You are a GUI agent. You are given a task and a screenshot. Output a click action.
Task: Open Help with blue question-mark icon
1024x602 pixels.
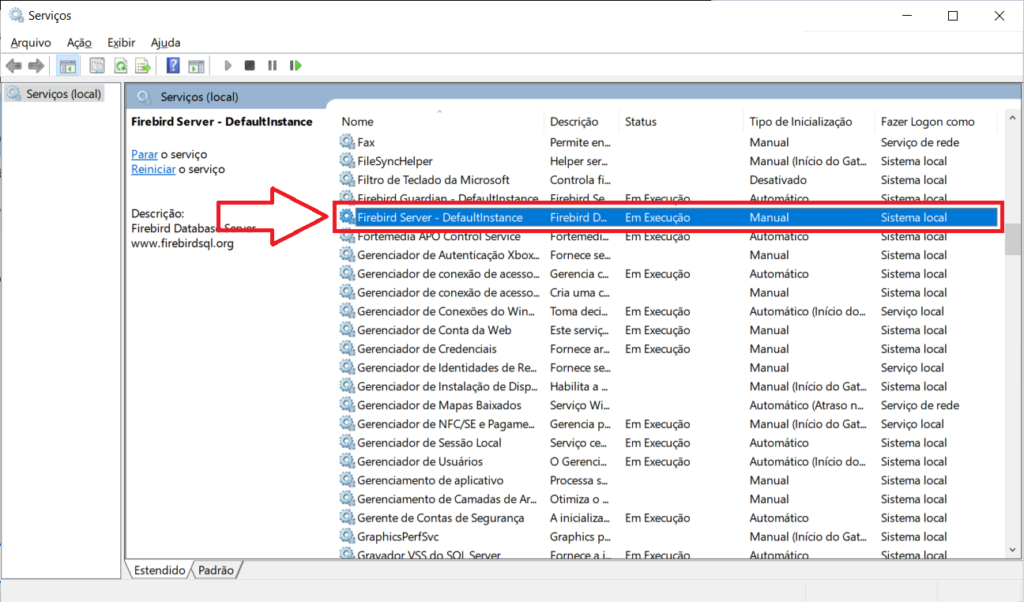[x=173, y=66]
